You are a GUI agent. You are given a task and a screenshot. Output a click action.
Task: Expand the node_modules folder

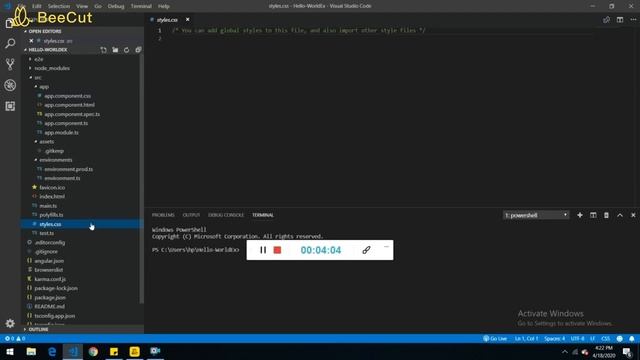[x=52, y=68]
